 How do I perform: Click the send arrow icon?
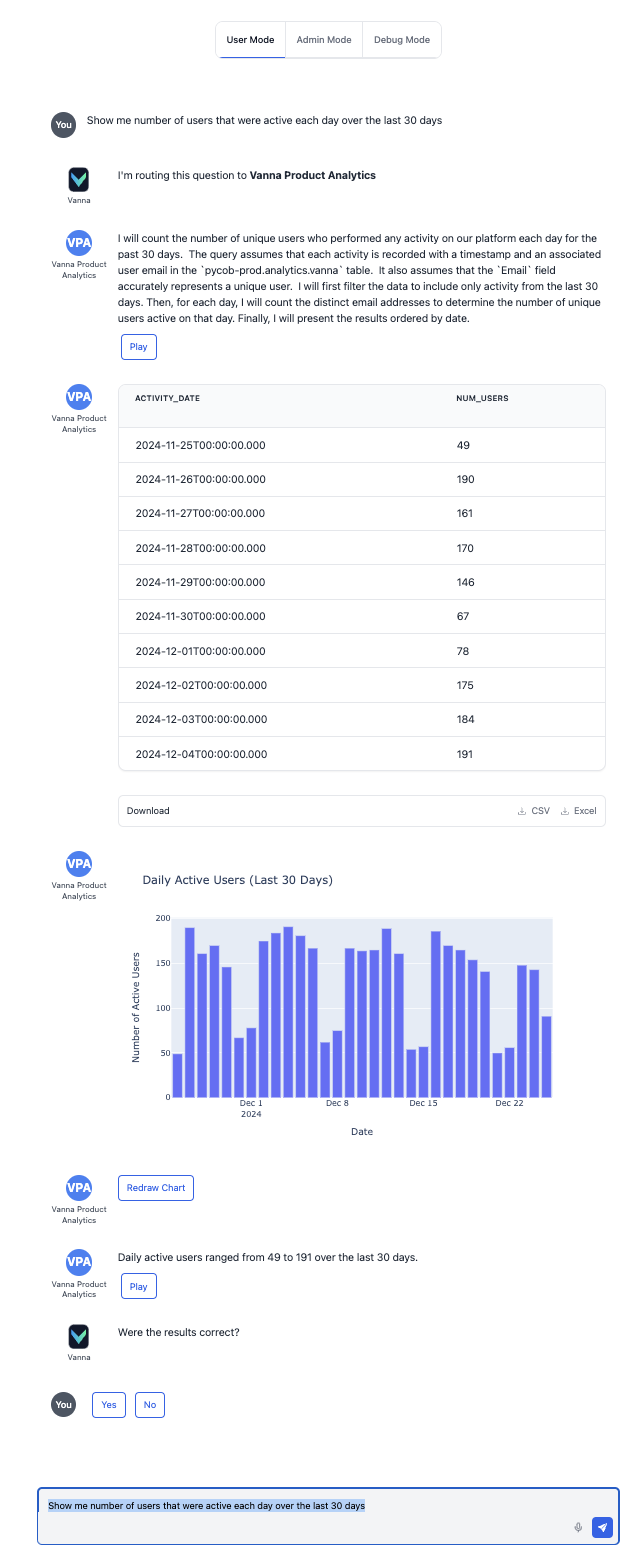click(602, 1527)
